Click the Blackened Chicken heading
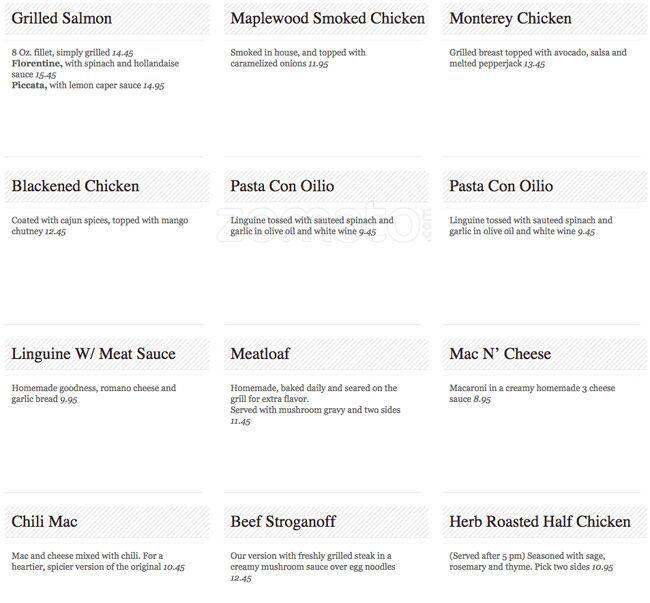The height and width of the screenshot is (603, 650). click(x=76, y=187)
